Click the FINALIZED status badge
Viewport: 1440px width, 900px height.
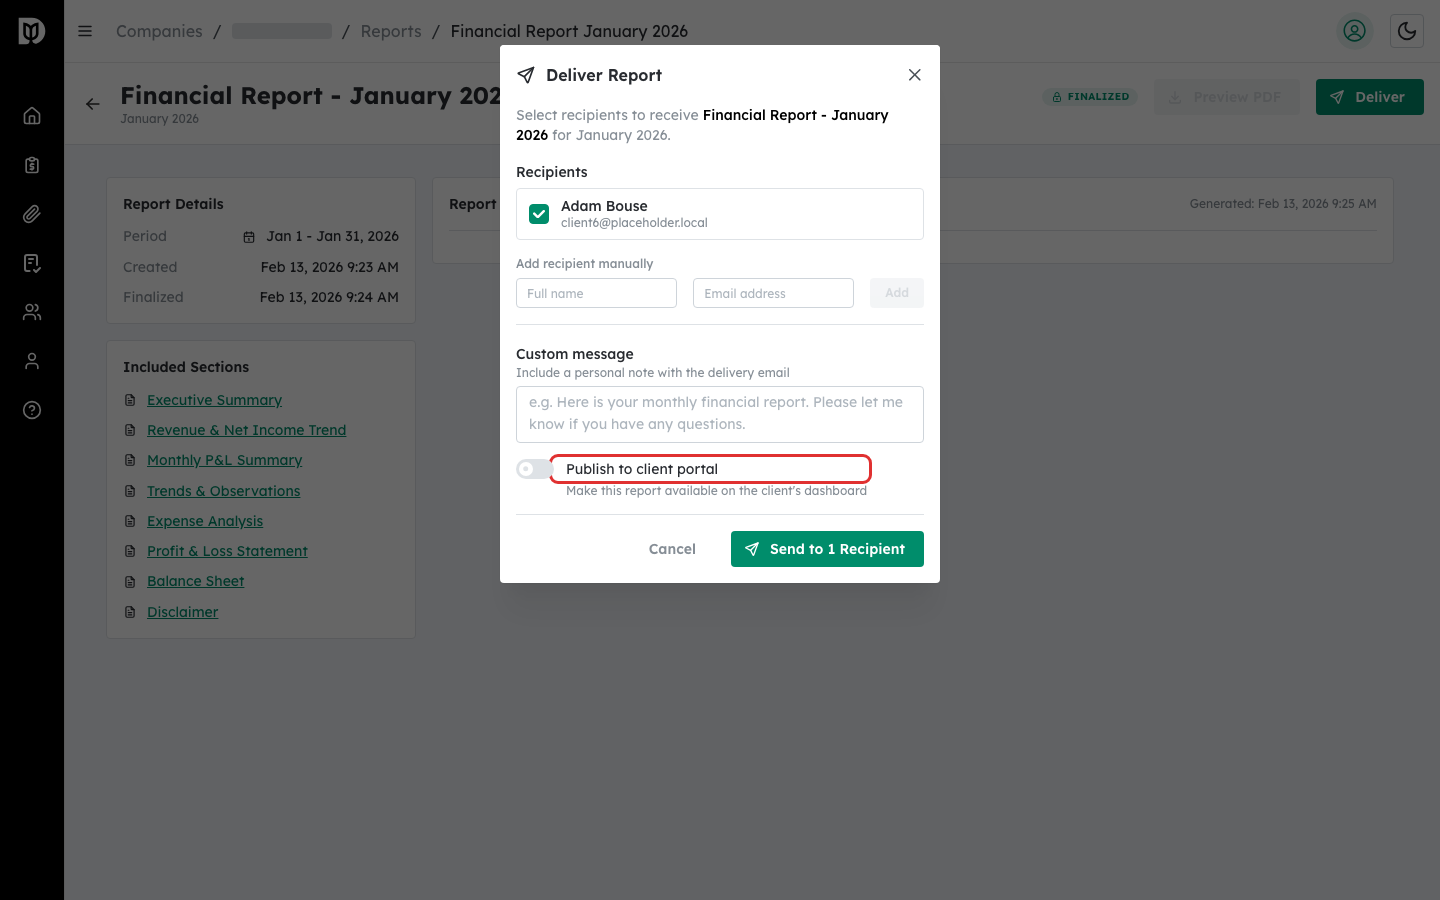pyautogui.click(x=1090, y=96)
